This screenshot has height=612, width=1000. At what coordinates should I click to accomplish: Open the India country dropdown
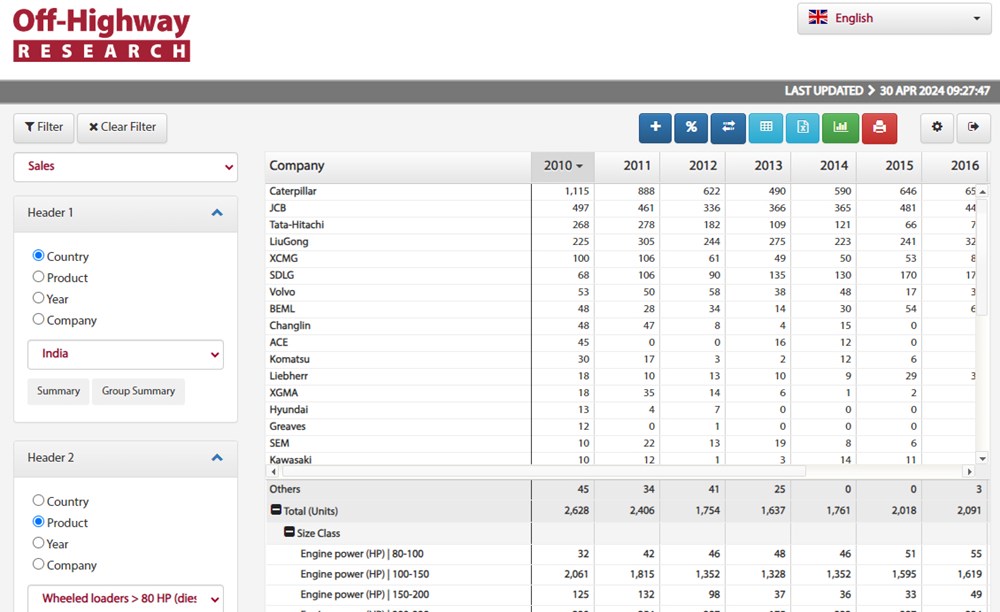125,354
